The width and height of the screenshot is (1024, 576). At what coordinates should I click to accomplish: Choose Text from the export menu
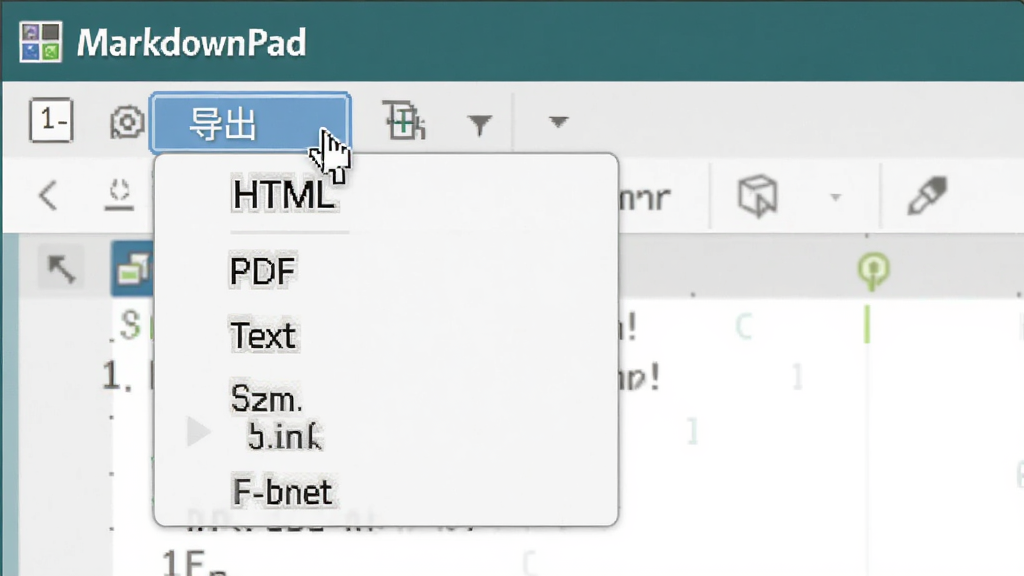pyautogui.click(x=263, y=336)
